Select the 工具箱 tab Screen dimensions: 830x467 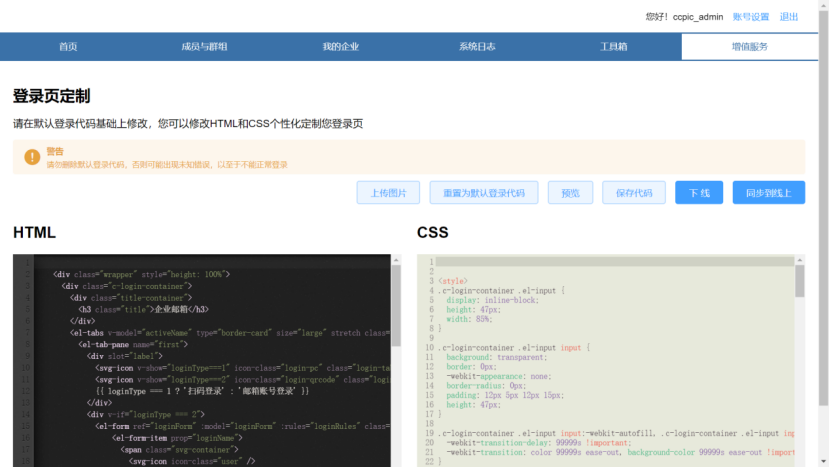coord(613,47)
